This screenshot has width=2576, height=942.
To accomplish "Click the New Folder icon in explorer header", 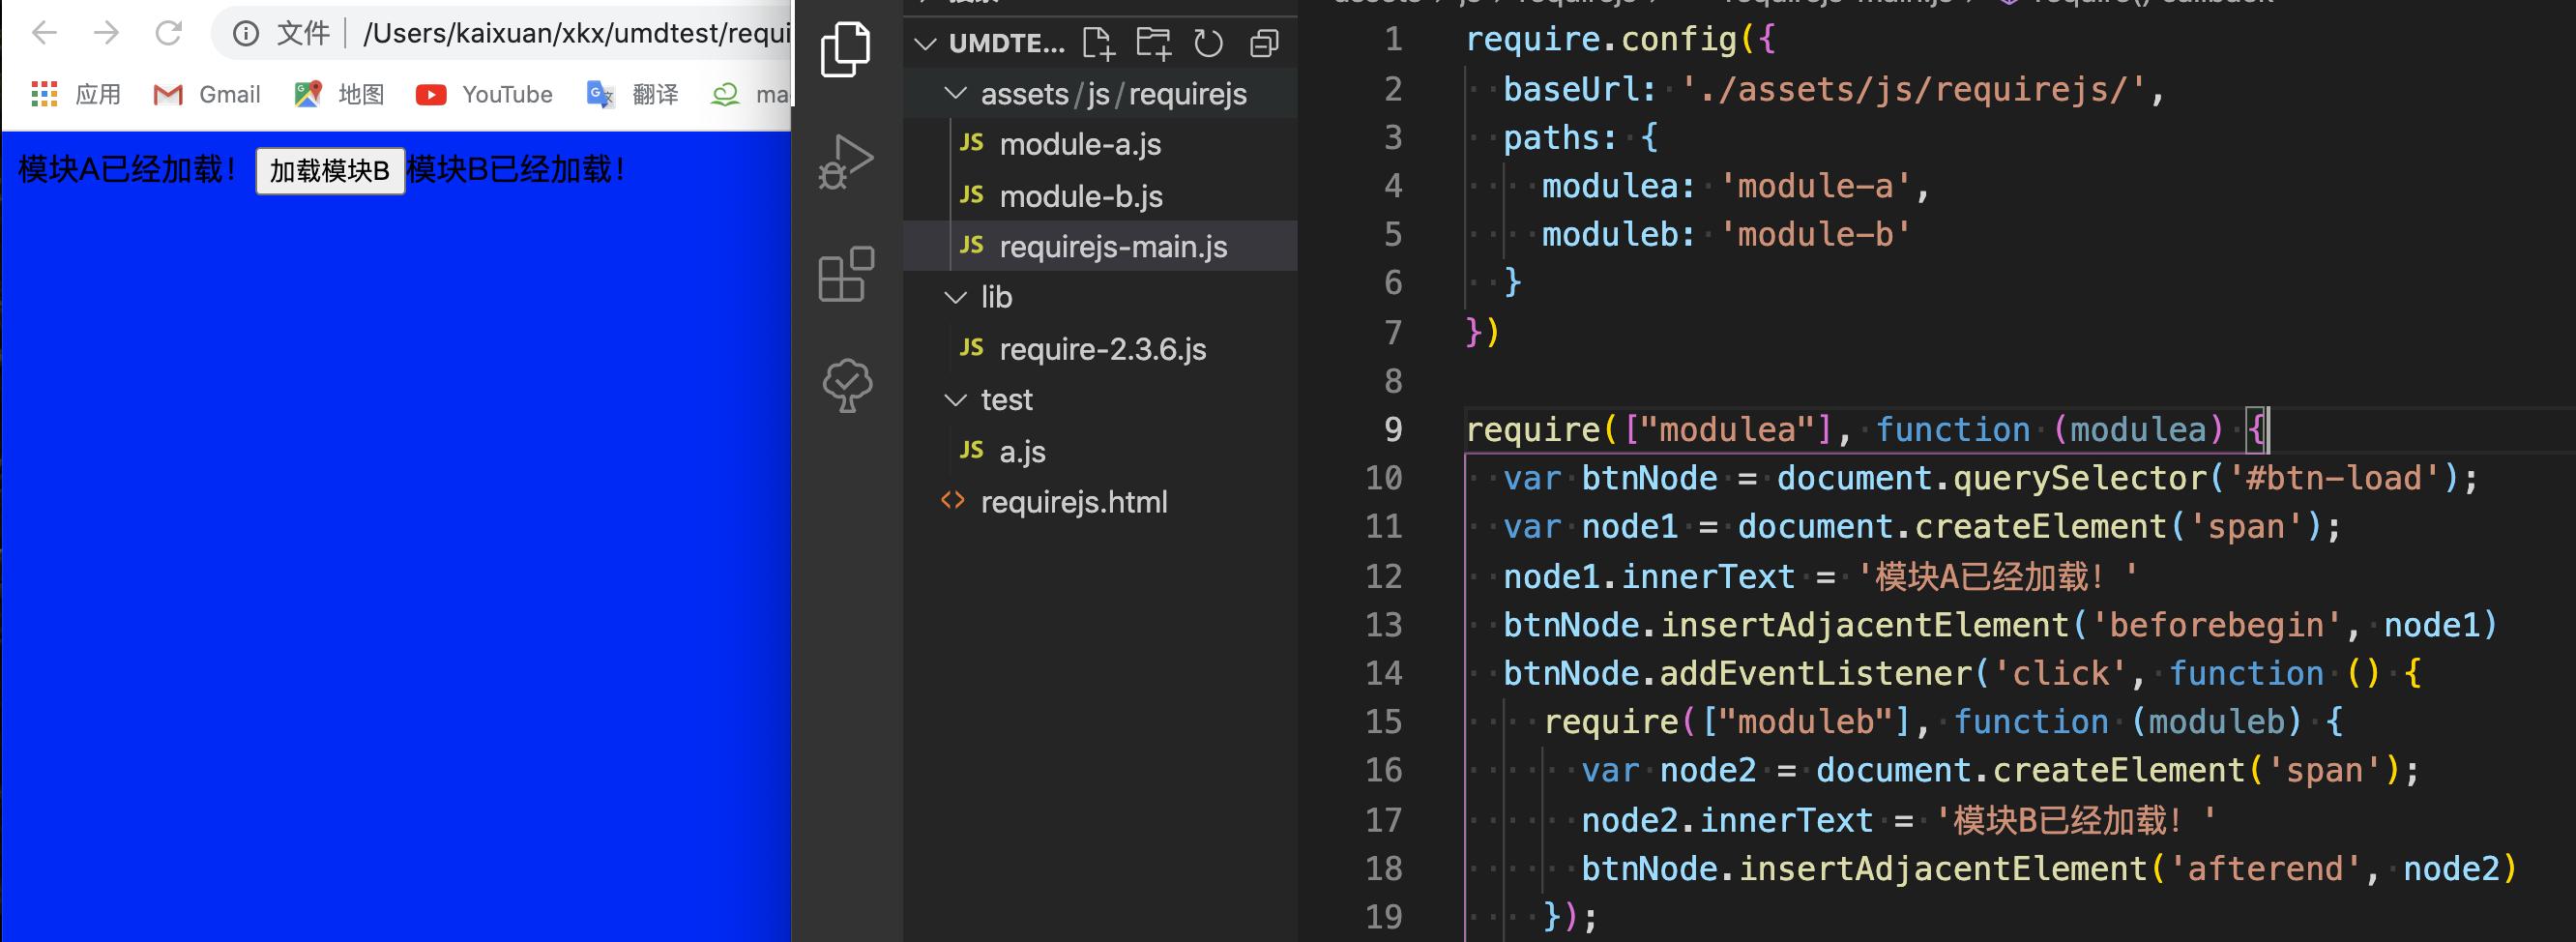I will coord(1153,43).
